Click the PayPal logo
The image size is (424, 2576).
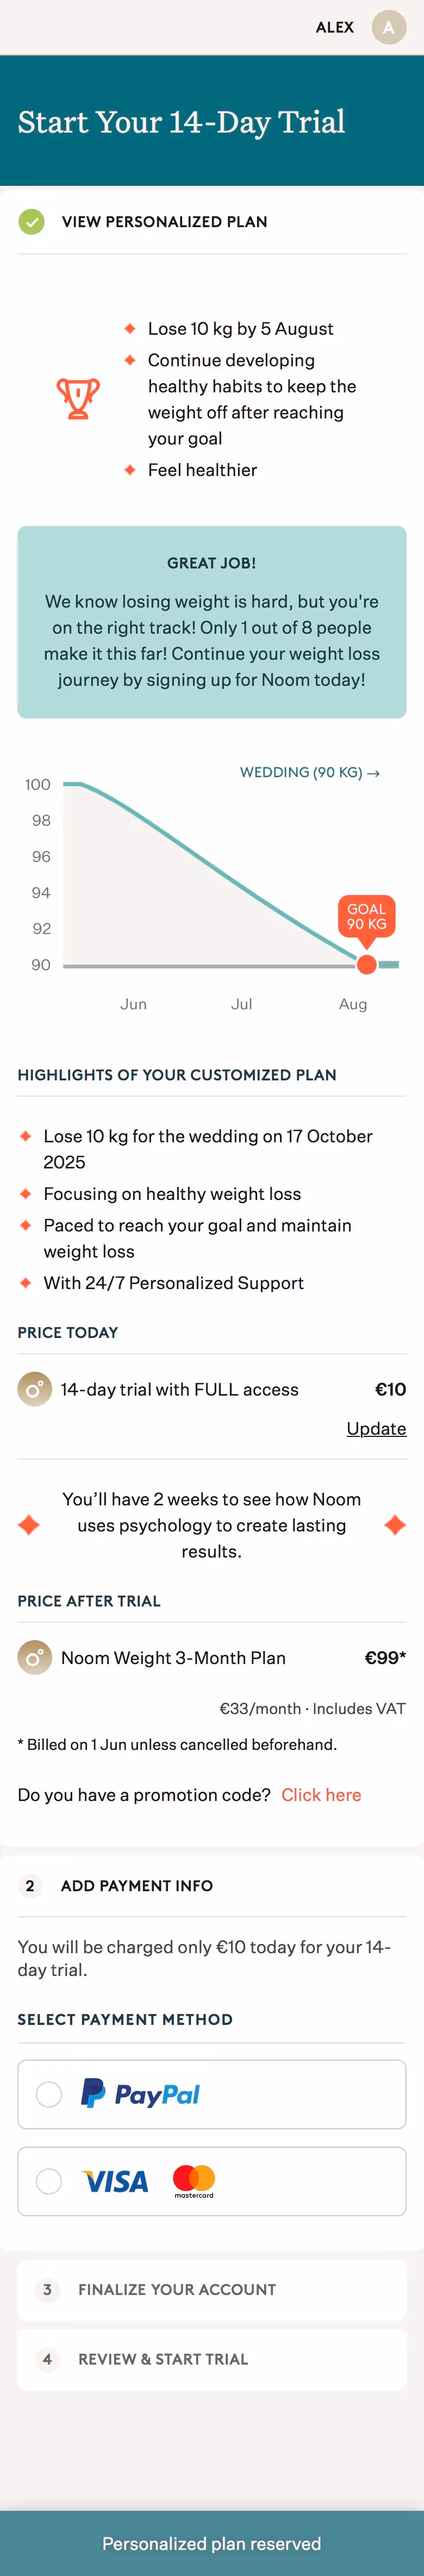140,2093
